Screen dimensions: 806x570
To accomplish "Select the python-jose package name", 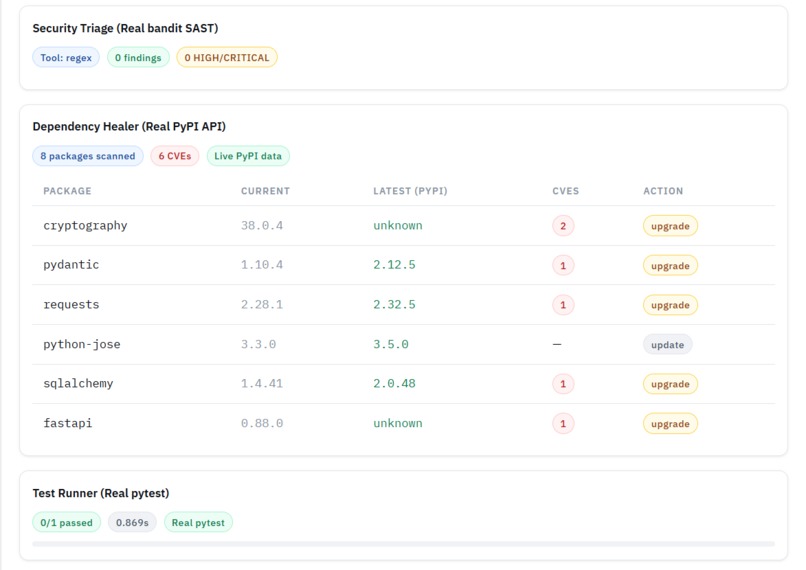I will (82, 344).
